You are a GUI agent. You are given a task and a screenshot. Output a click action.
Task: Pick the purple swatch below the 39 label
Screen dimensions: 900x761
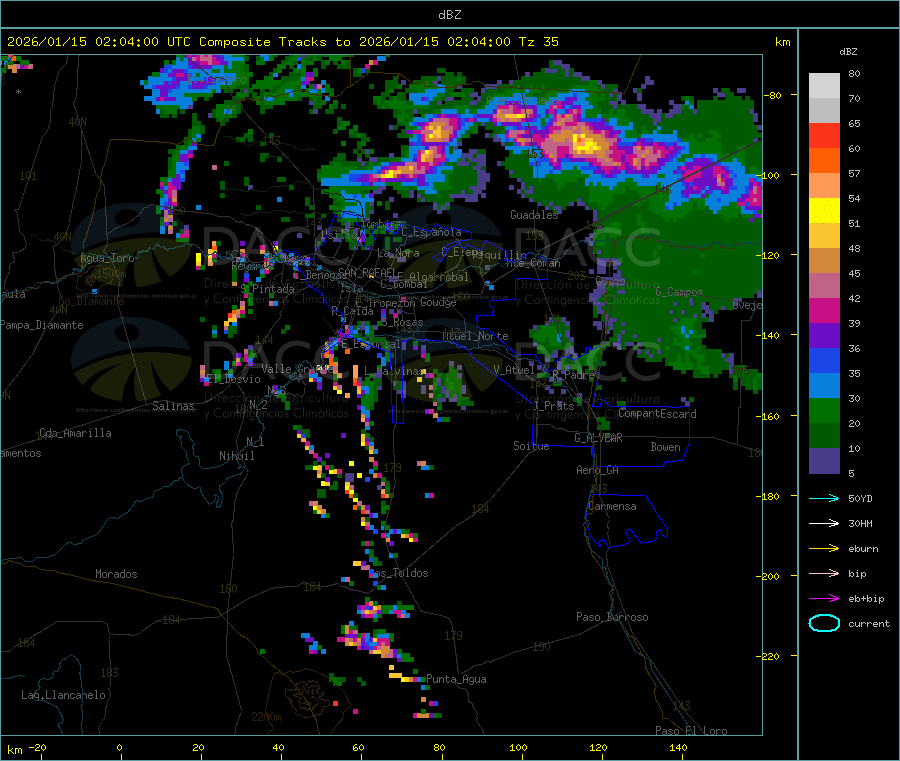(x=824, y=336)
